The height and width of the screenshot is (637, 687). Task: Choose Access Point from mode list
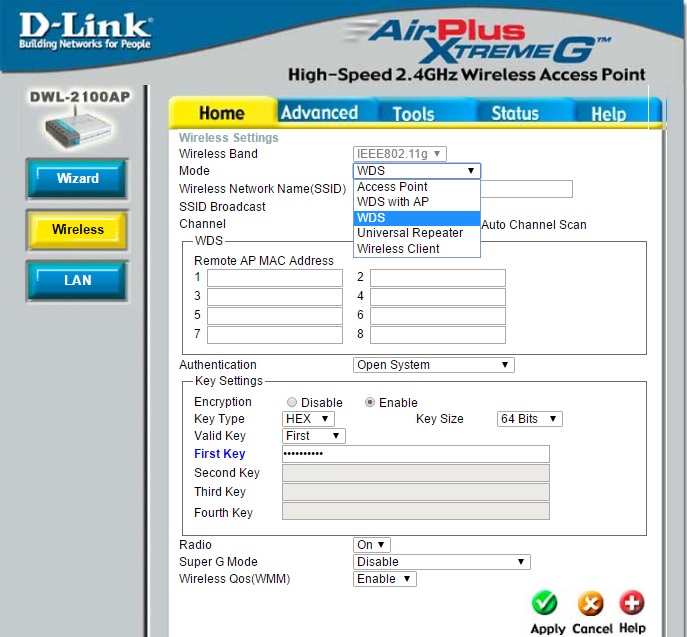(x=417, y=187)
